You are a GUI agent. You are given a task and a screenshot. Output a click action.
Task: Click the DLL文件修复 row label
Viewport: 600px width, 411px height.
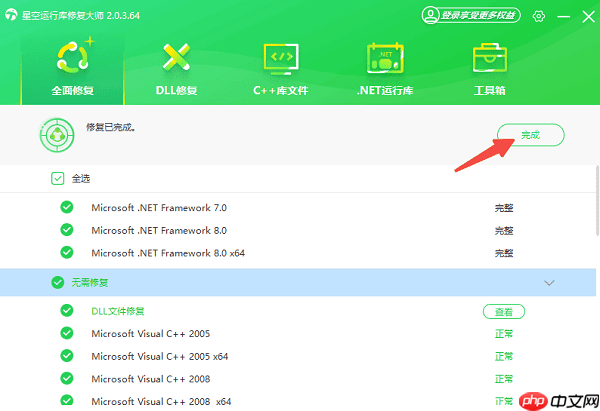point(118,311)
